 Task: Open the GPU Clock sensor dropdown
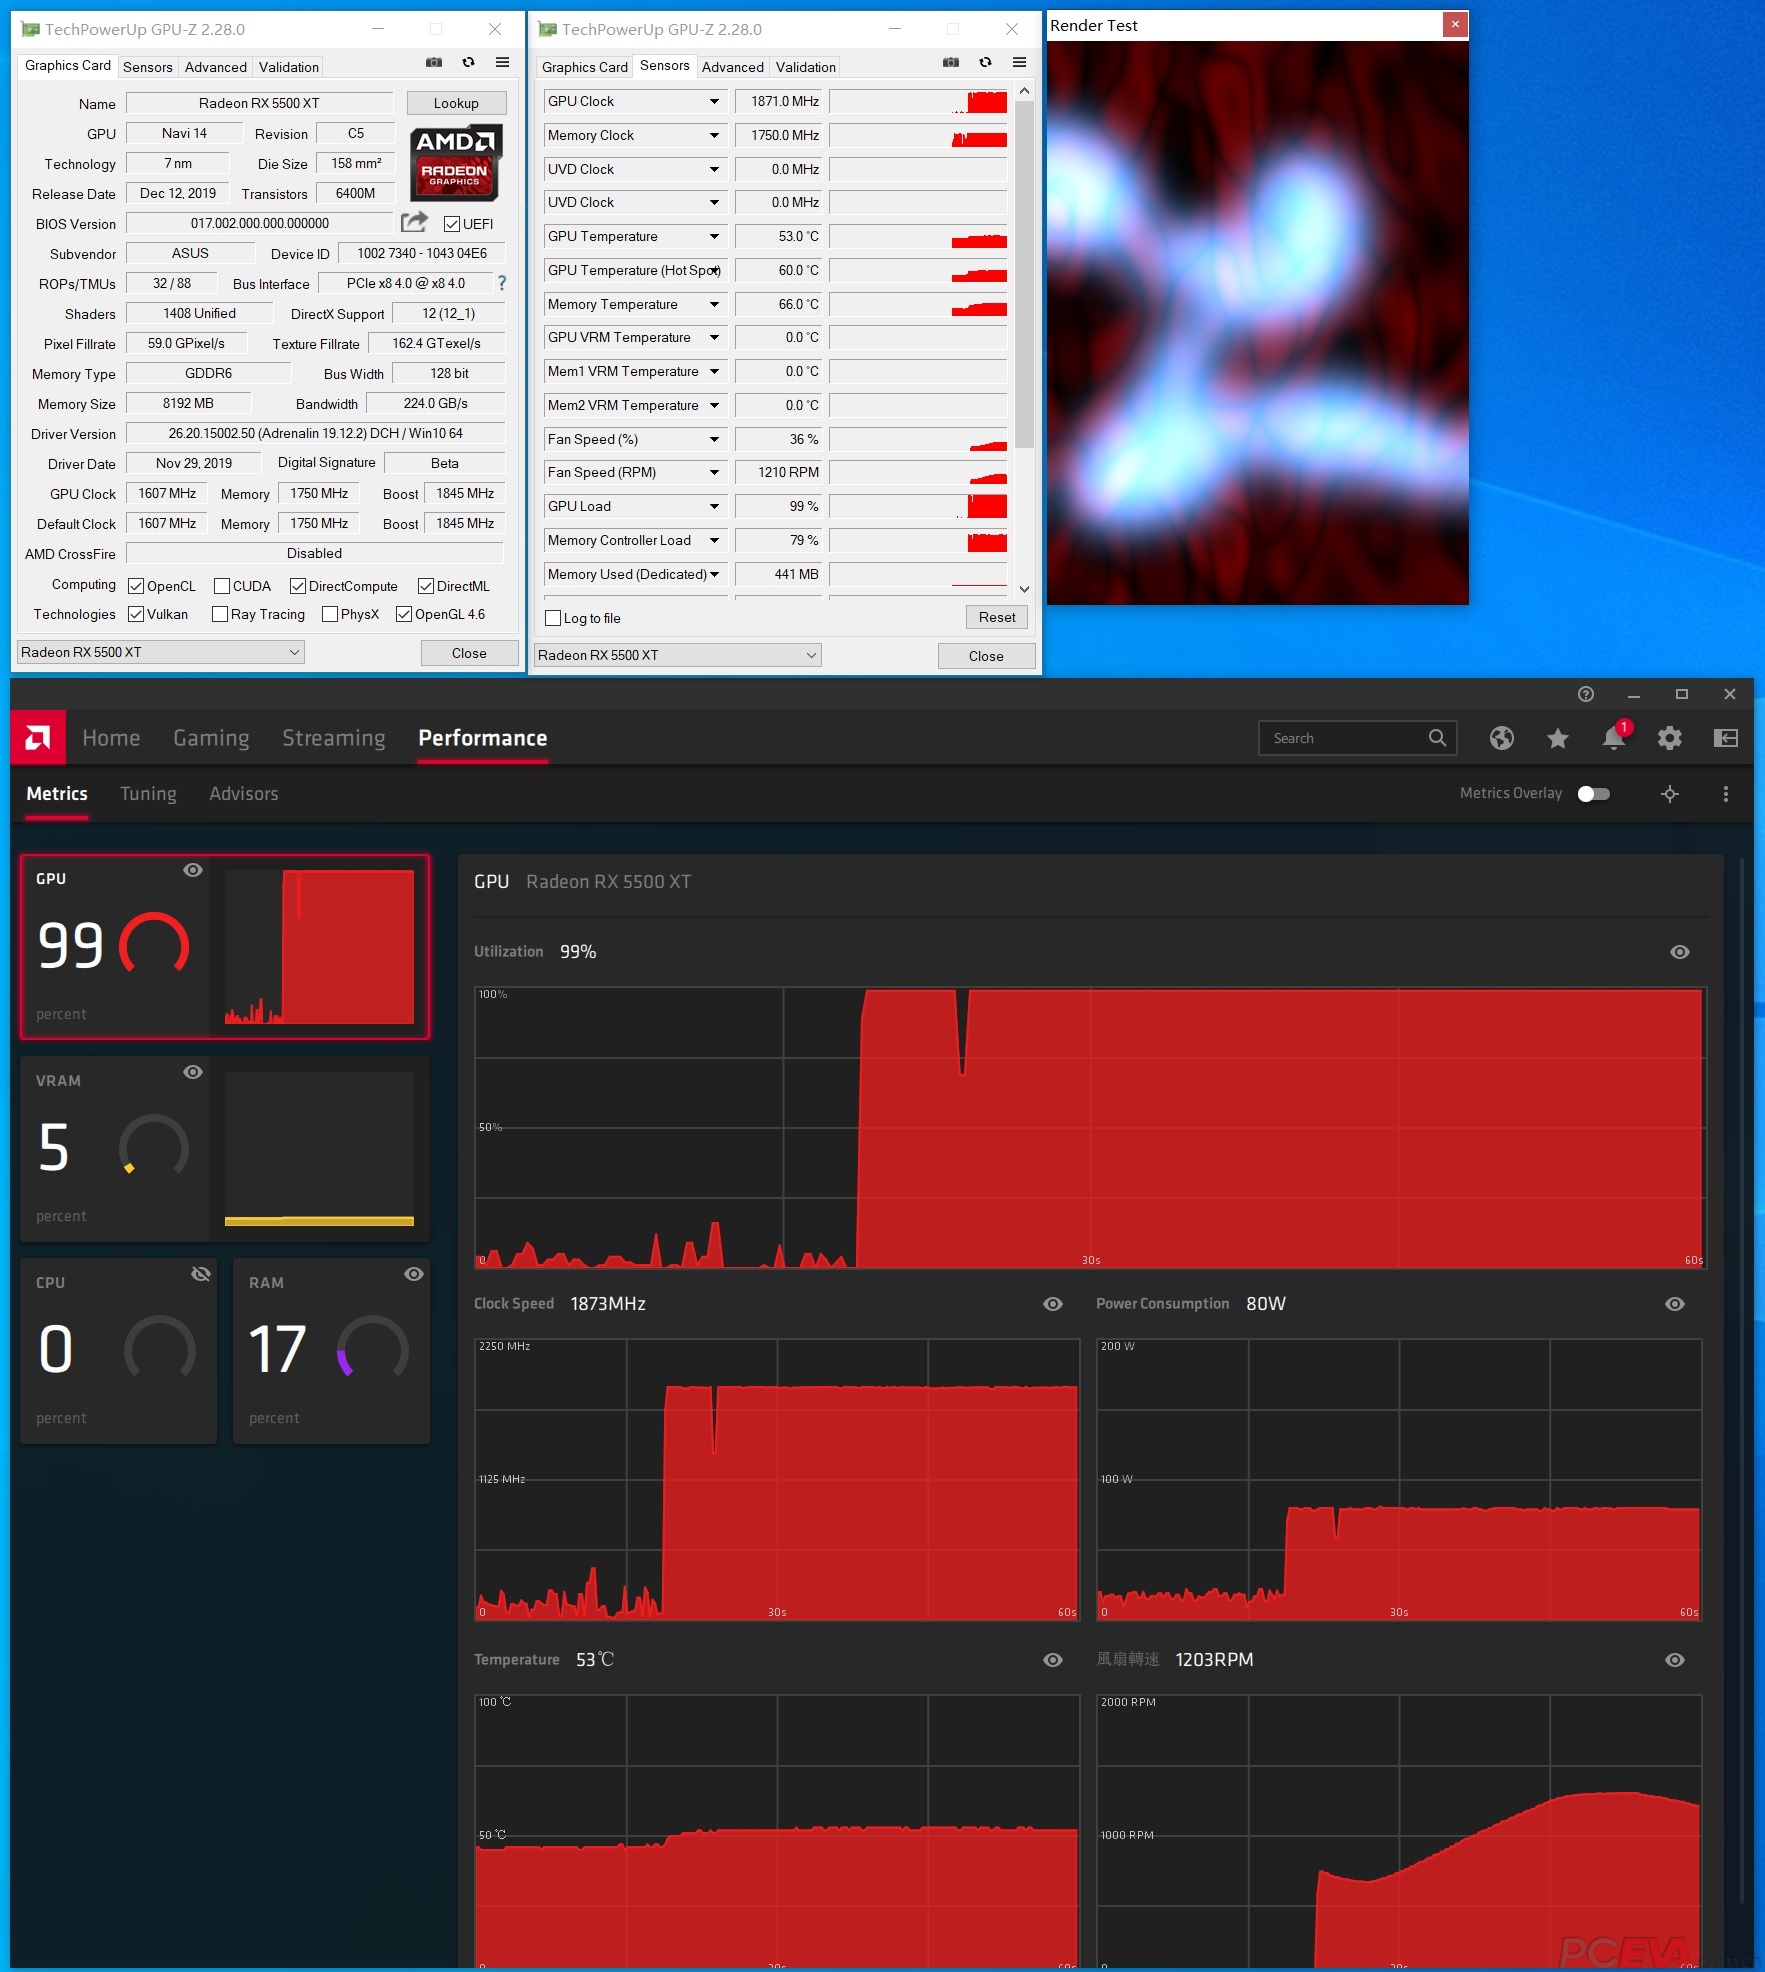pyautogui.click(x=714, y=102)
